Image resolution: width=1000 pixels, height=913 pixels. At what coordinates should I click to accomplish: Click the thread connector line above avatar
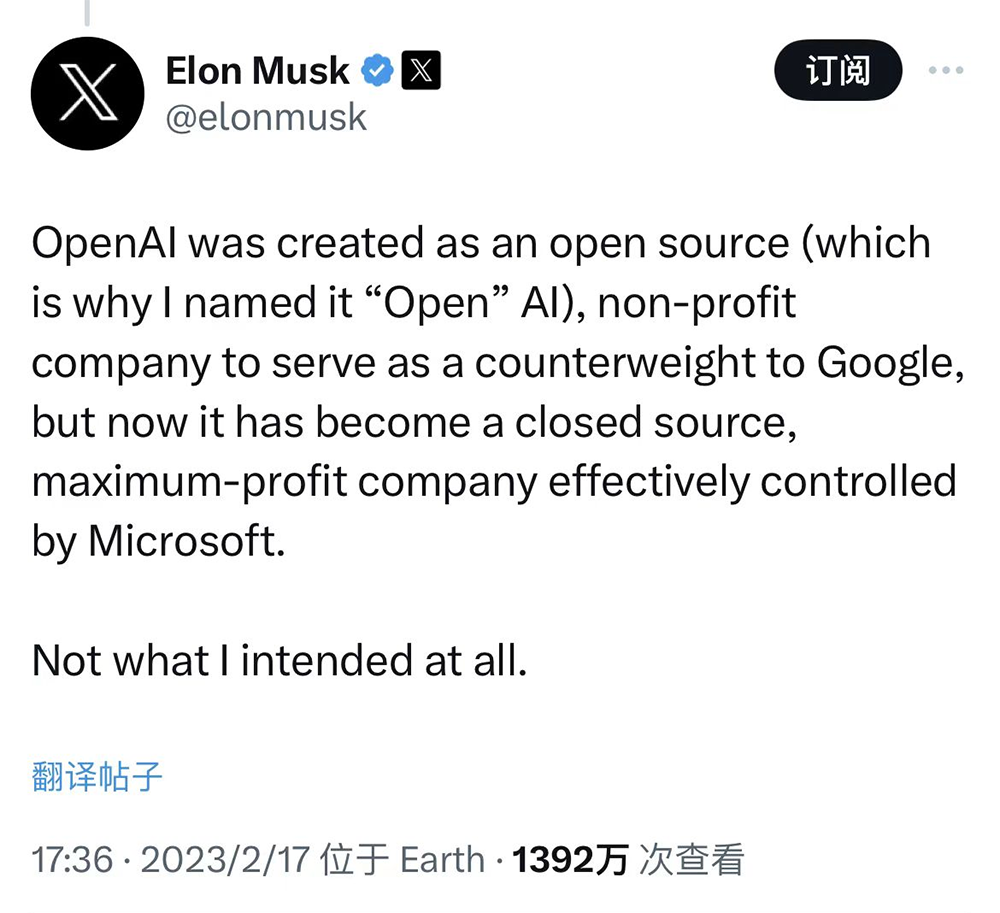87,13
